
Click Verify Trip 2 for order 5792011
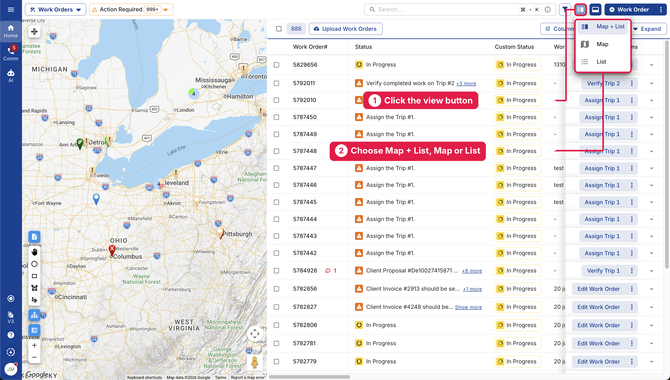(x=603, y=83)
